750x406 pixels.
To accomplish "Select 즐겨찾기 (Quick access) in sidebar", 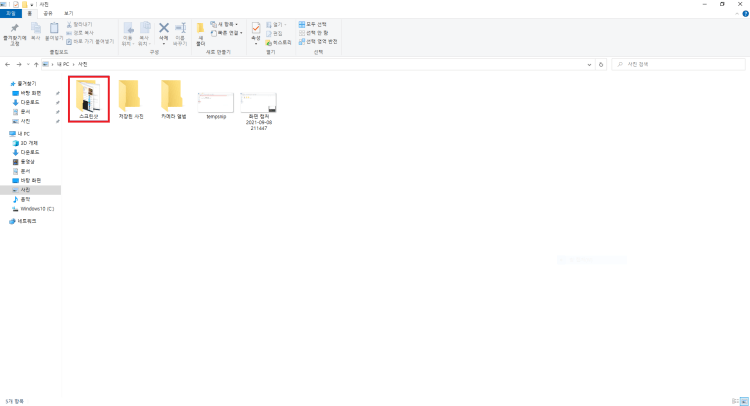I will (x=22, y=84).
